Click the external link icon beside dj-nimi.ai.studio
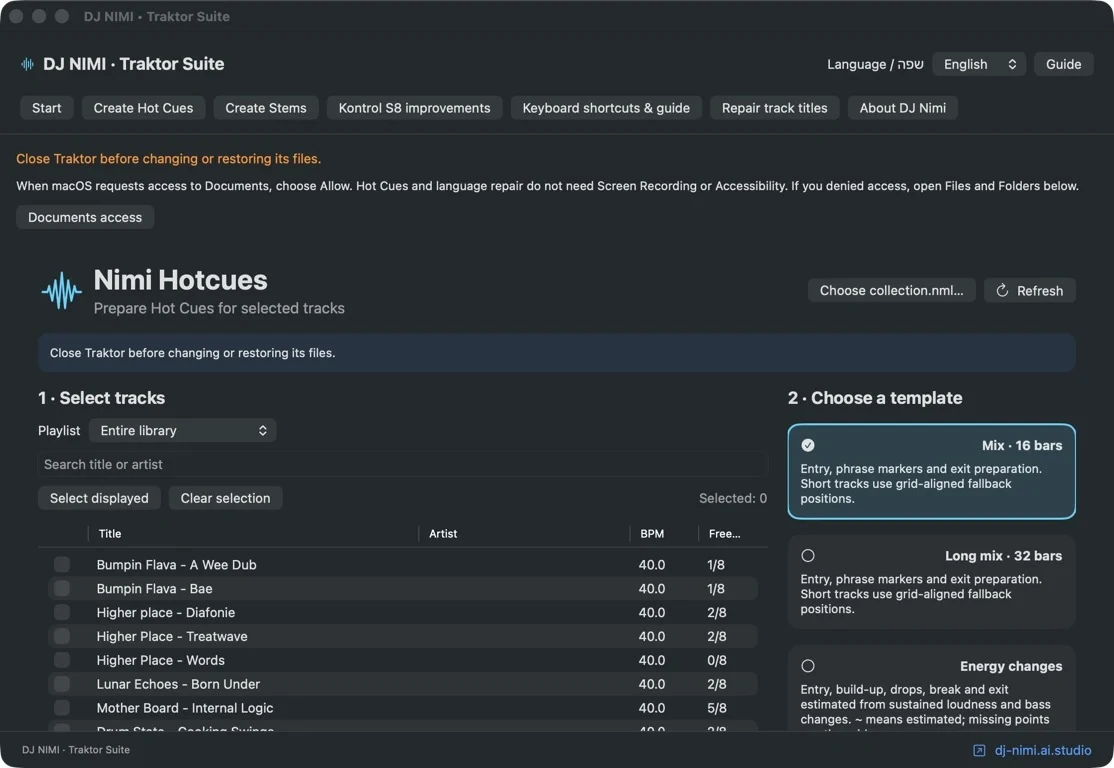 click(x=979, y=750)
